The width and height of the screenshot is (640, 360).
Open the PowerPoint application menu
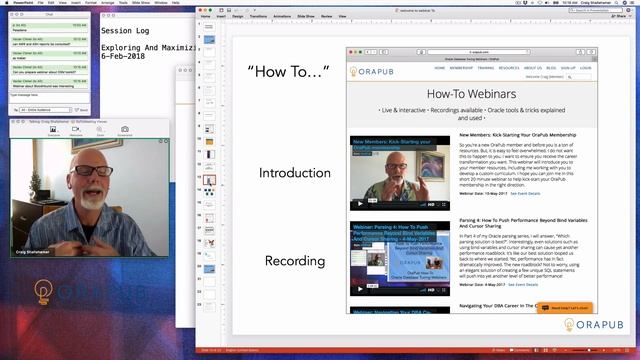(x=23, y=2)
